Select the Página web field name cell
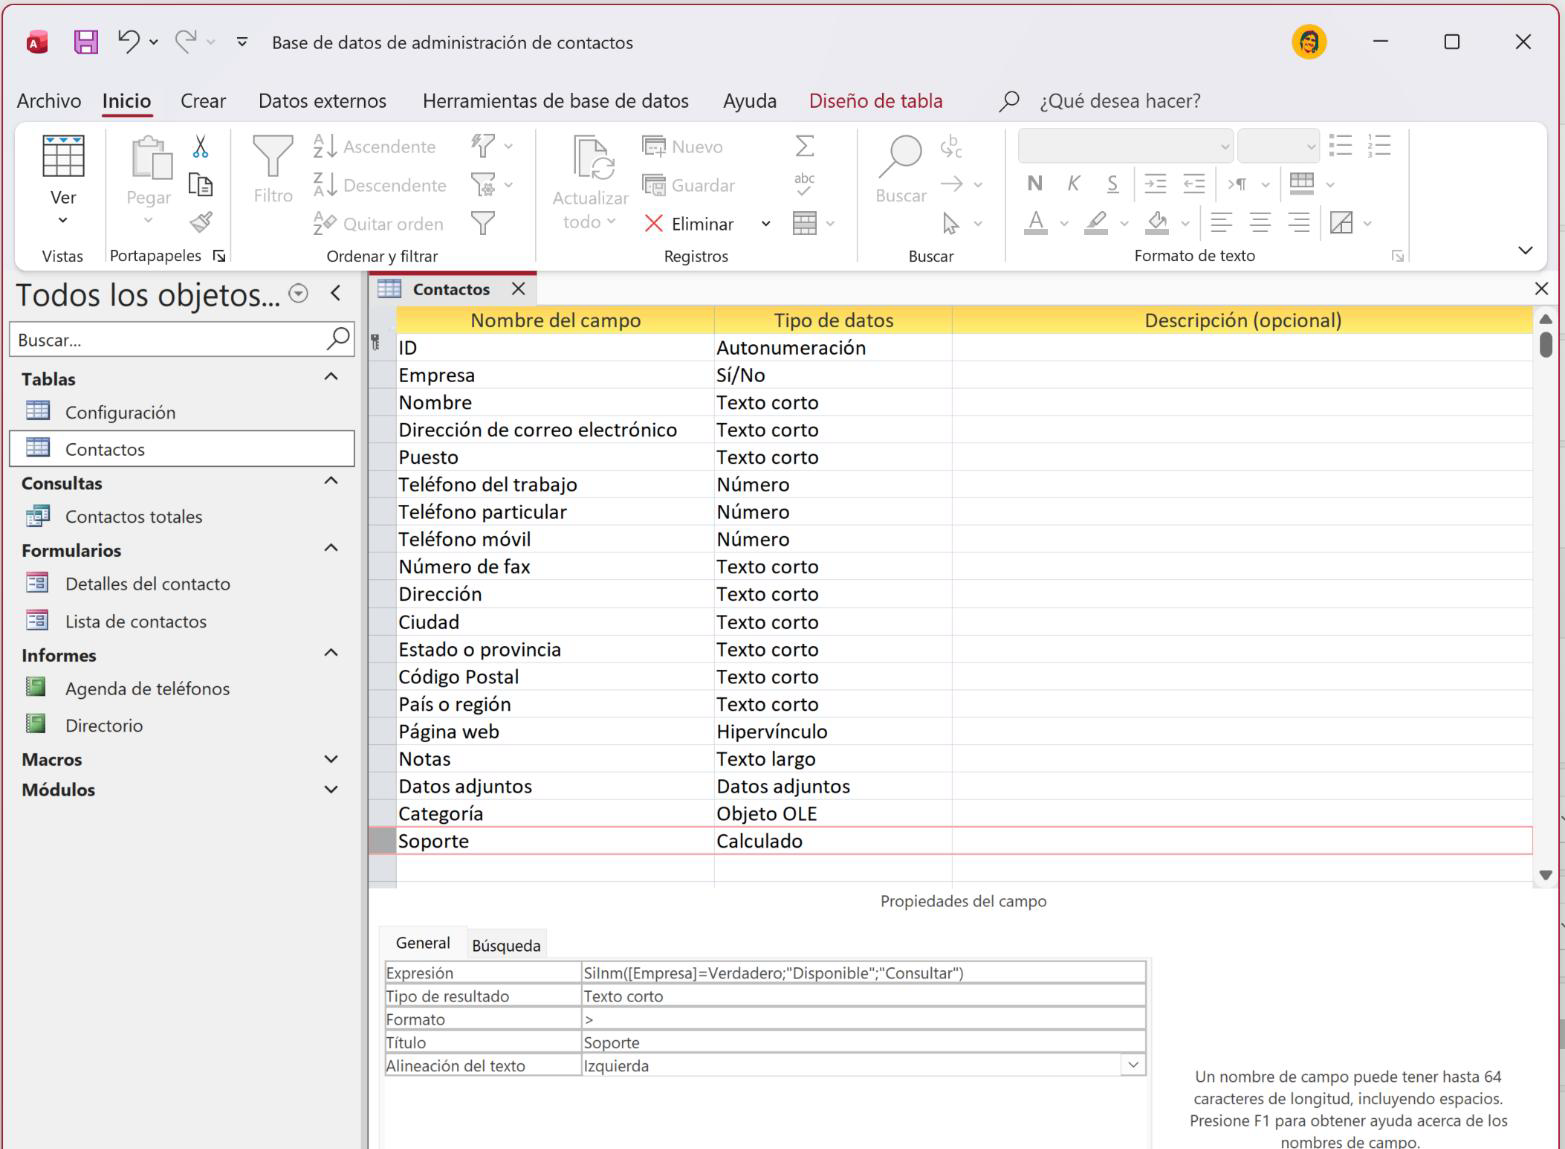Viewport: 1565px width, 1149px height. coord(555,731)
